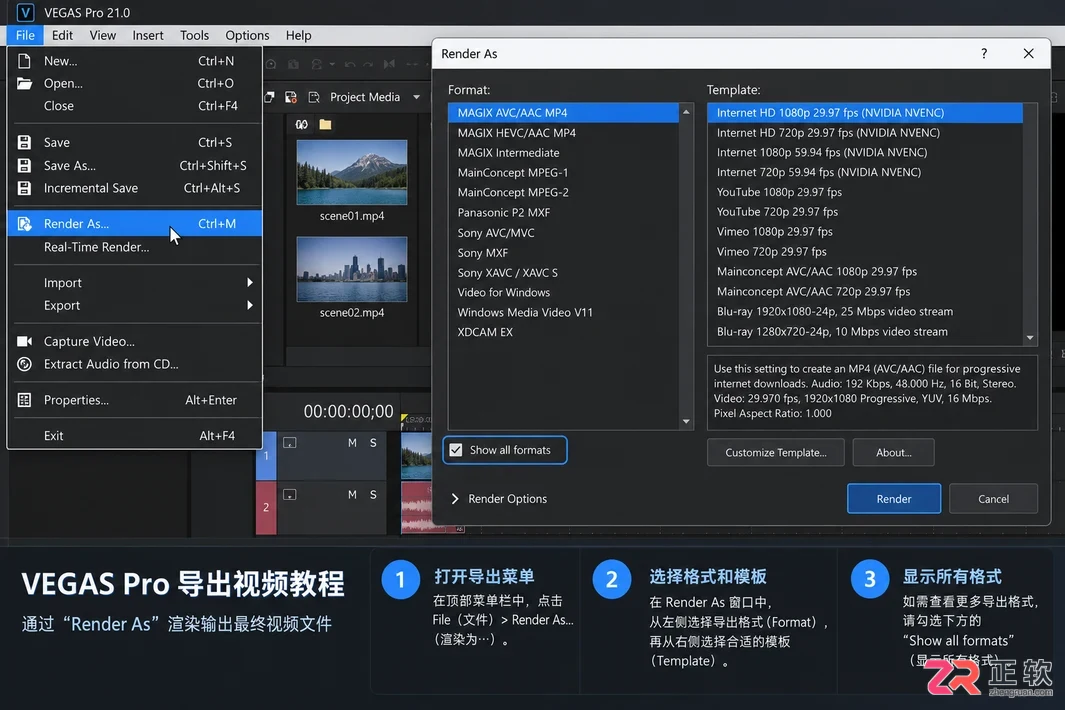
Task: Select Exit in the File menu
Action: (134, 436)
